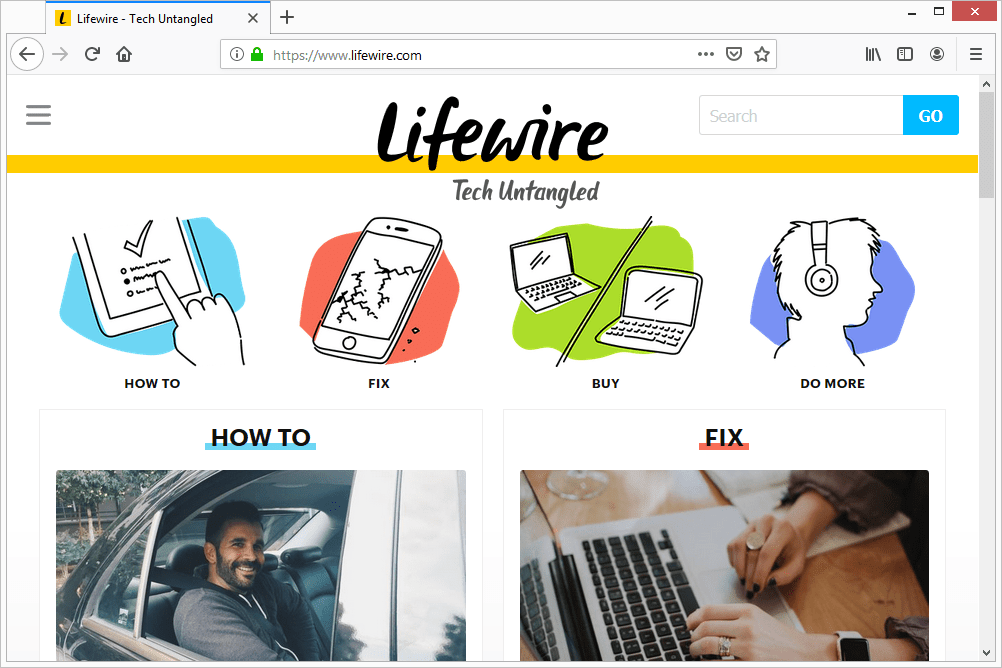Toggle the sidebars view icon

click(905, 54)
